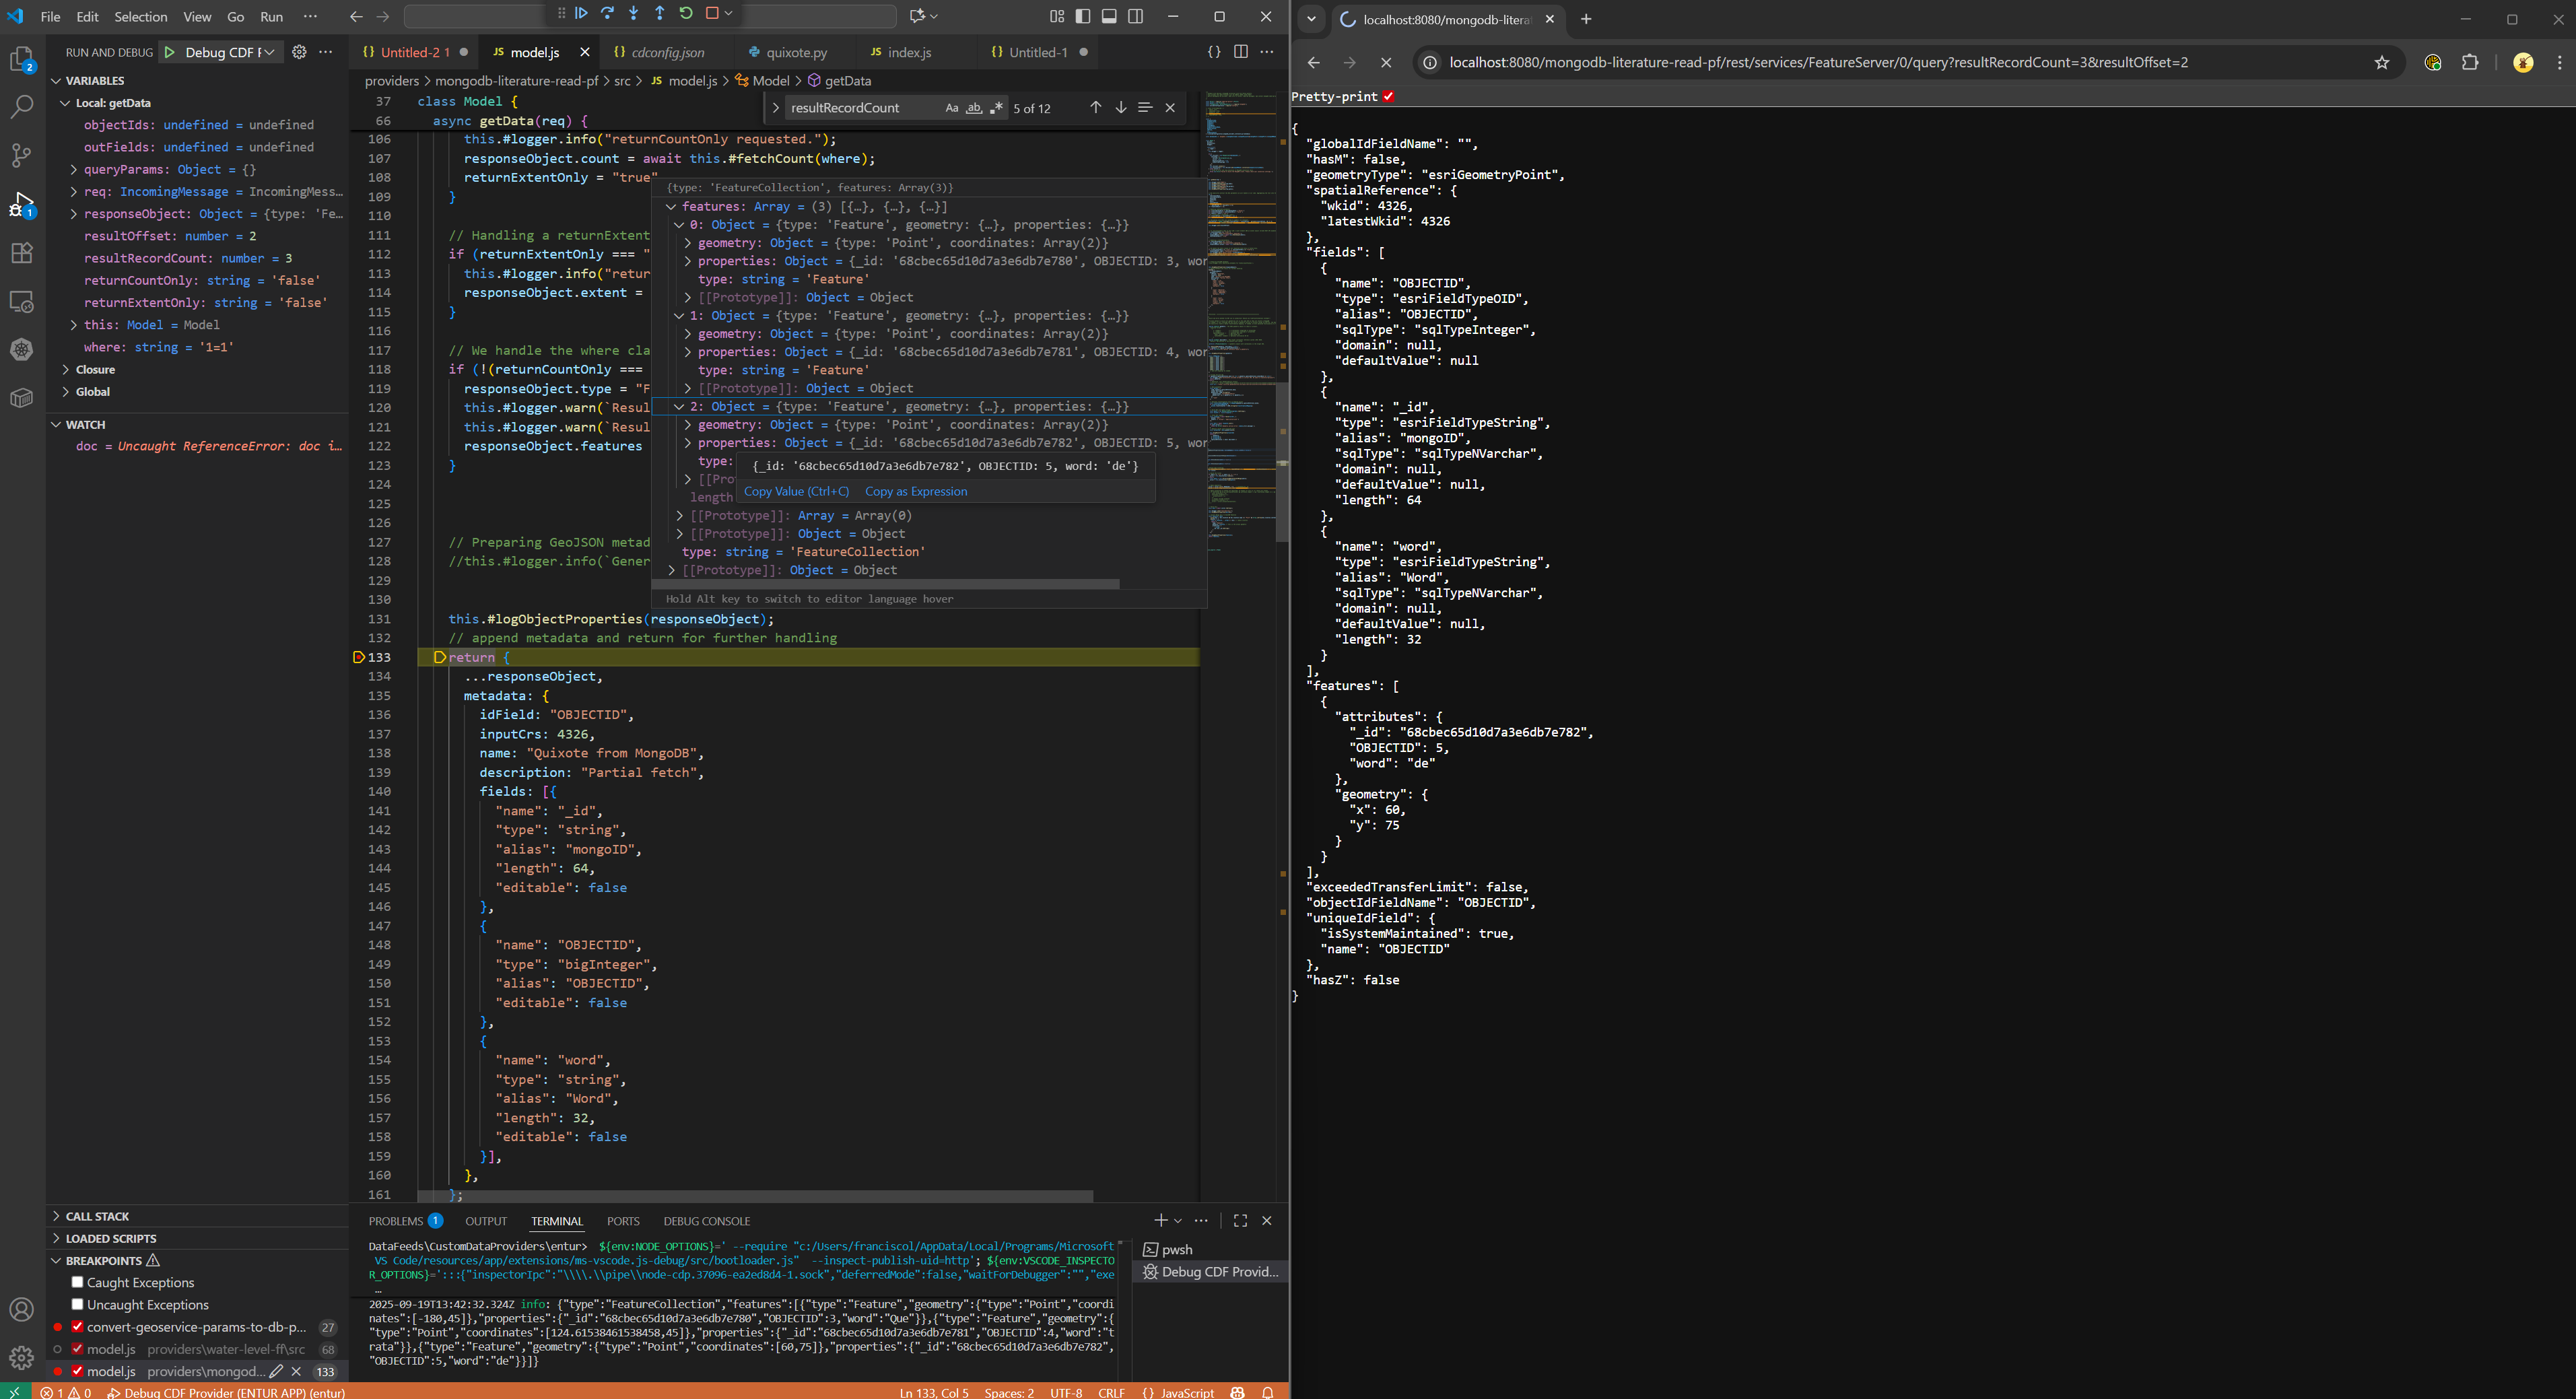The image size is (2576, 1399).
Task: Split the editor to the right
Action: coord(1241,52)
